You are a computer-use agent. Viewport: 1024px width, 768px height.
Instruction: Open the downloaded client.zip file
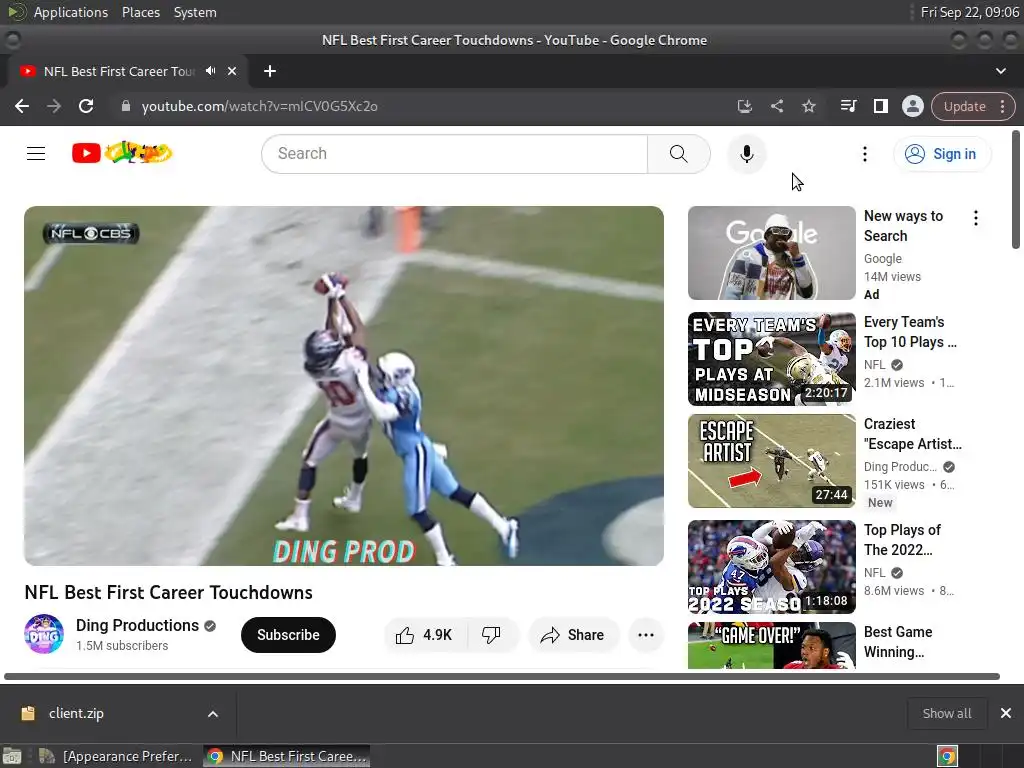point(76,713)
